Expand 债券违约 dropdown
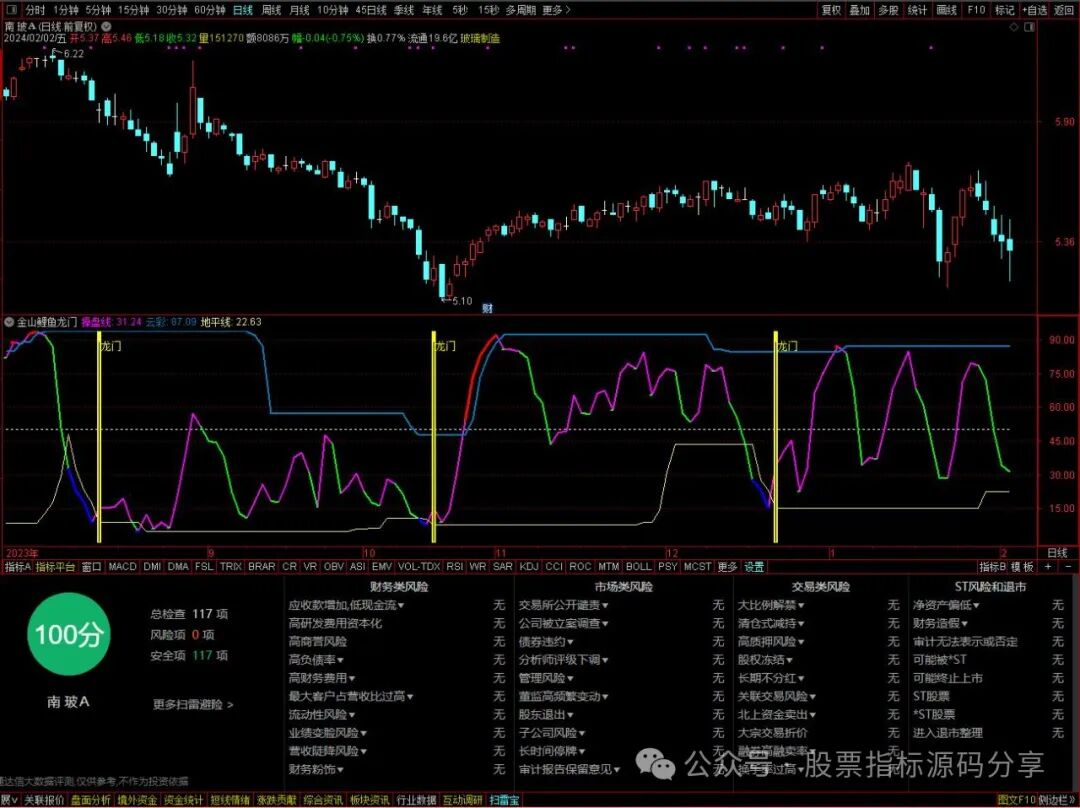The height and width of the screenshot is (808, 1080). tap(570, 642)
